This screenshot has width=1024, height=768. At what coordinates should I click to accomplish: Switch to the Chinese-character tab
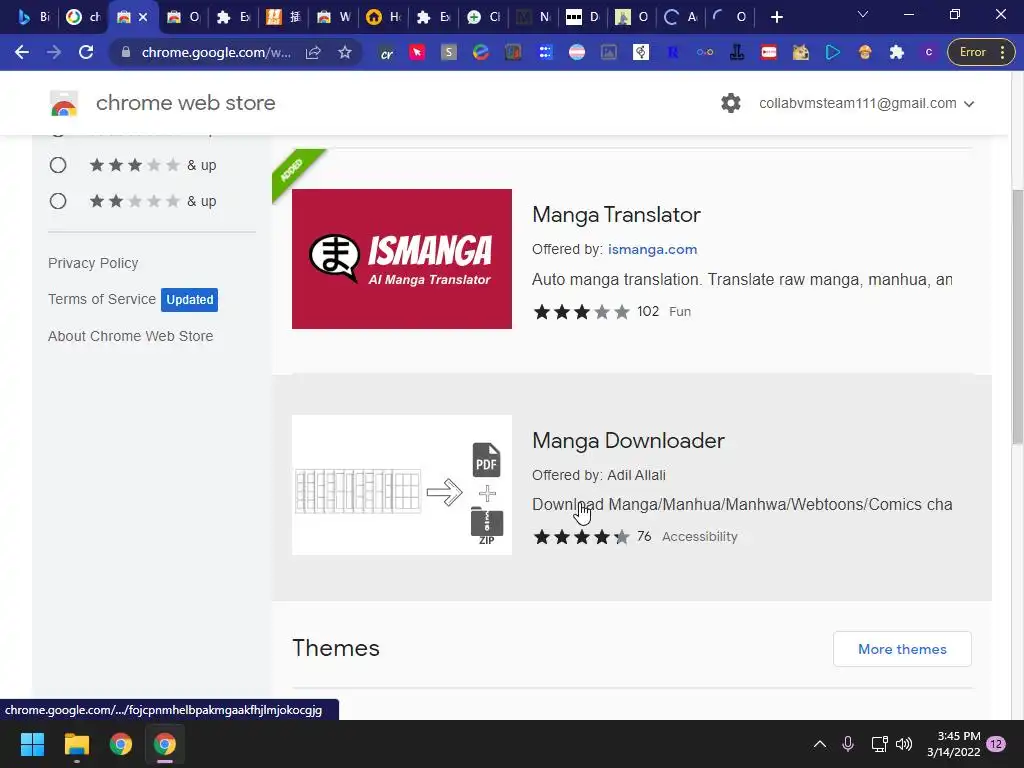pyautogui.click(x=284, y=17)
